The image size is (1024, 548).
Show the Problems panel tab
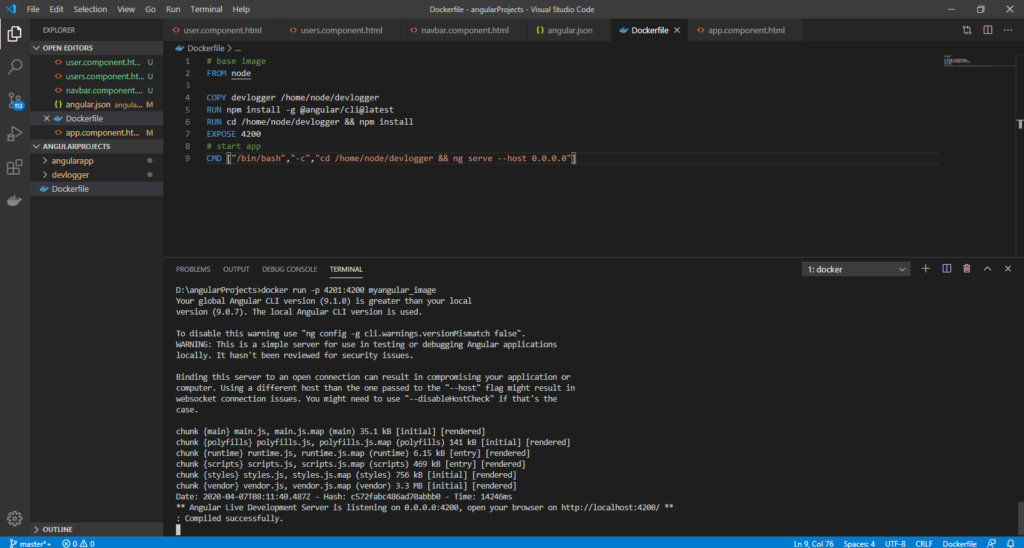pyautogui.click(x=193, y=269)
